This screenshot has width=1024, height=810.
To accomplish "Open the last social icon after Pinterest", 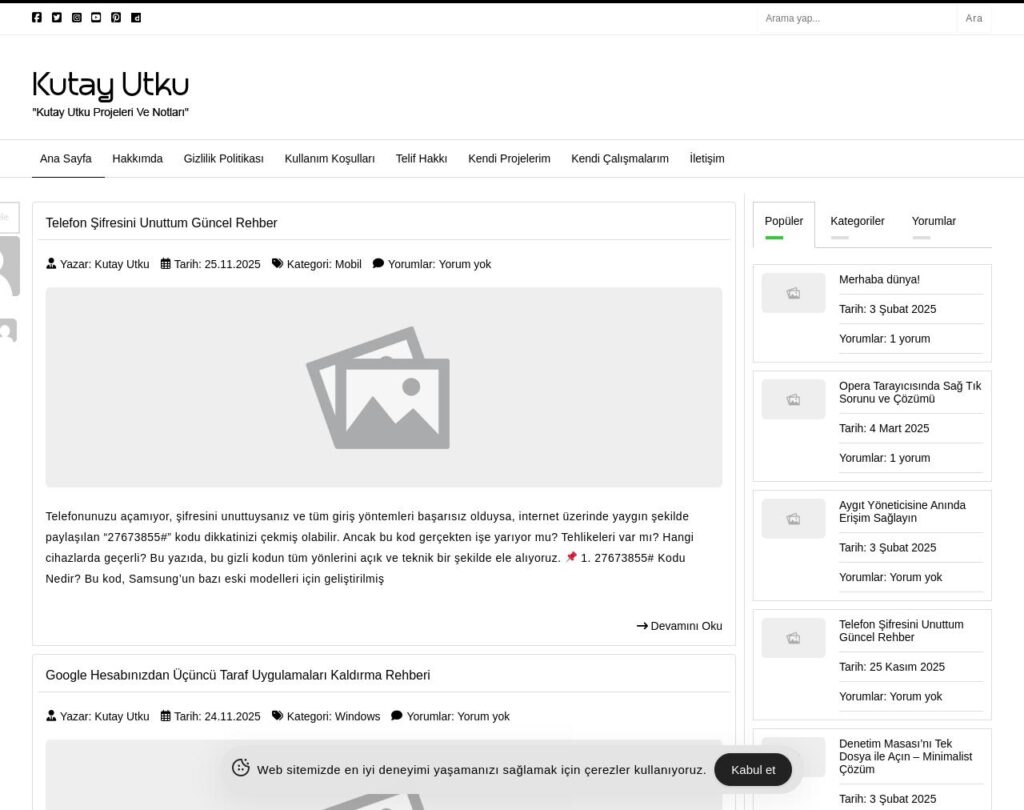I will click(x=136, y=18).
